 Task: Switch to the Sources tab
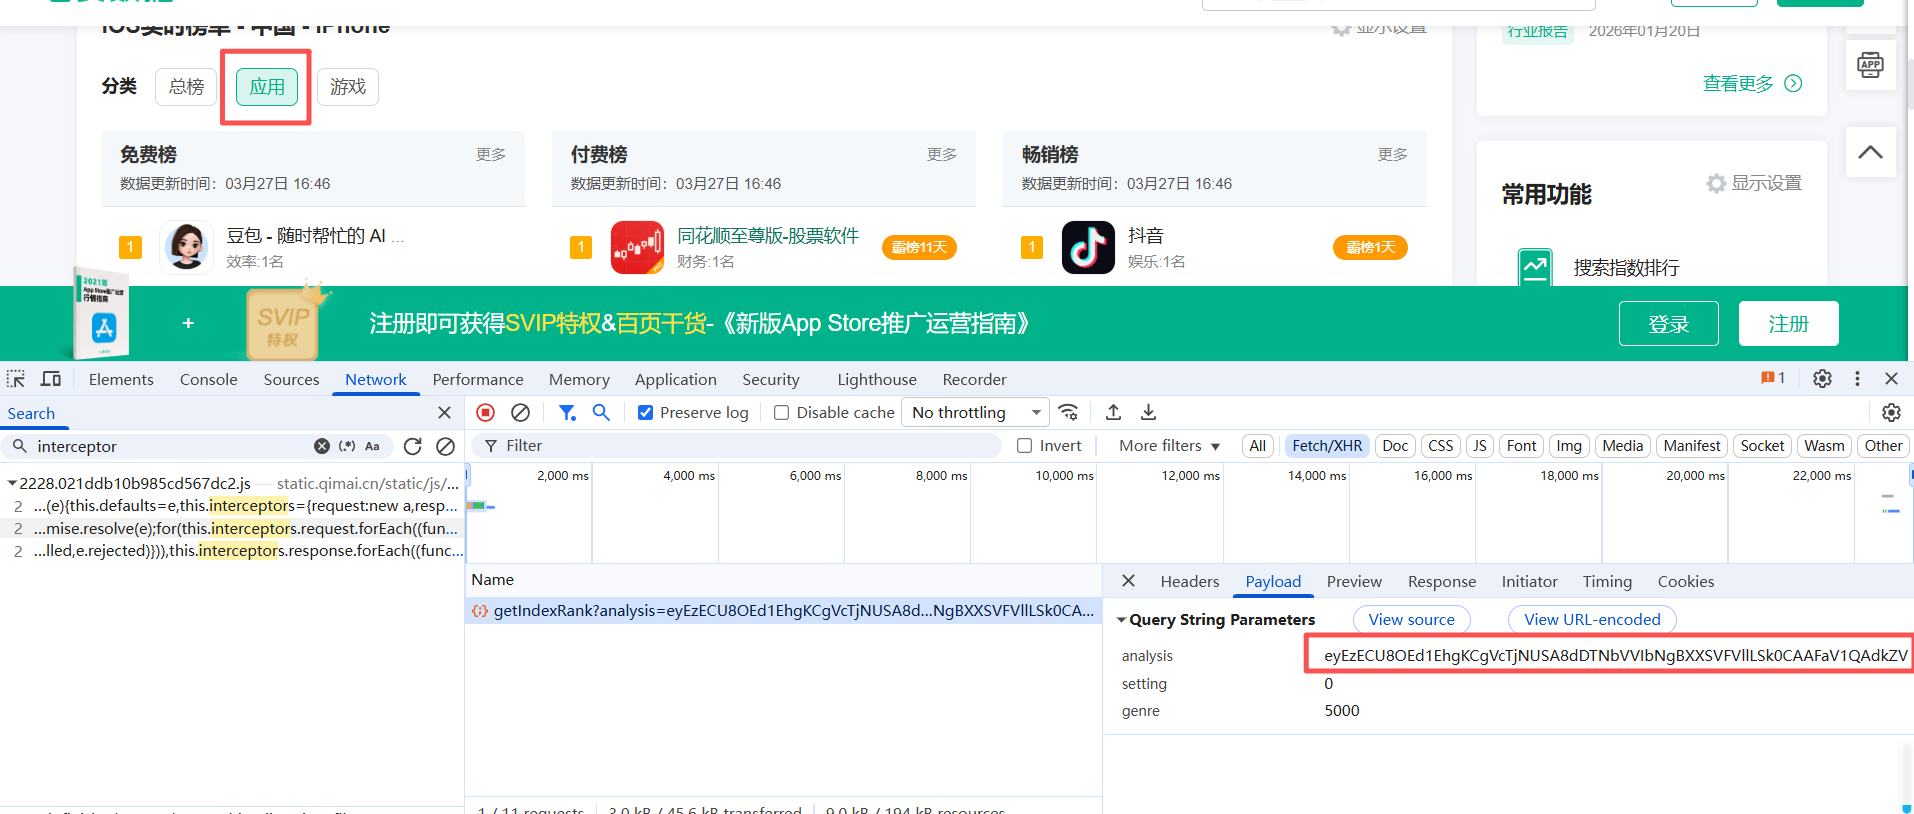[x=291, y=380]
